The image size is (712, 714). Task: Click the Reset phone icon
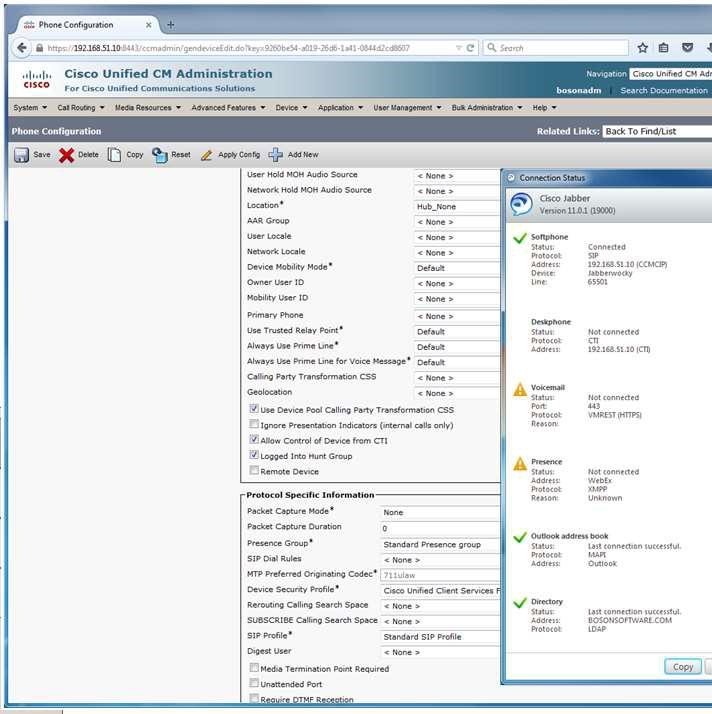click(x=160, y=155)
